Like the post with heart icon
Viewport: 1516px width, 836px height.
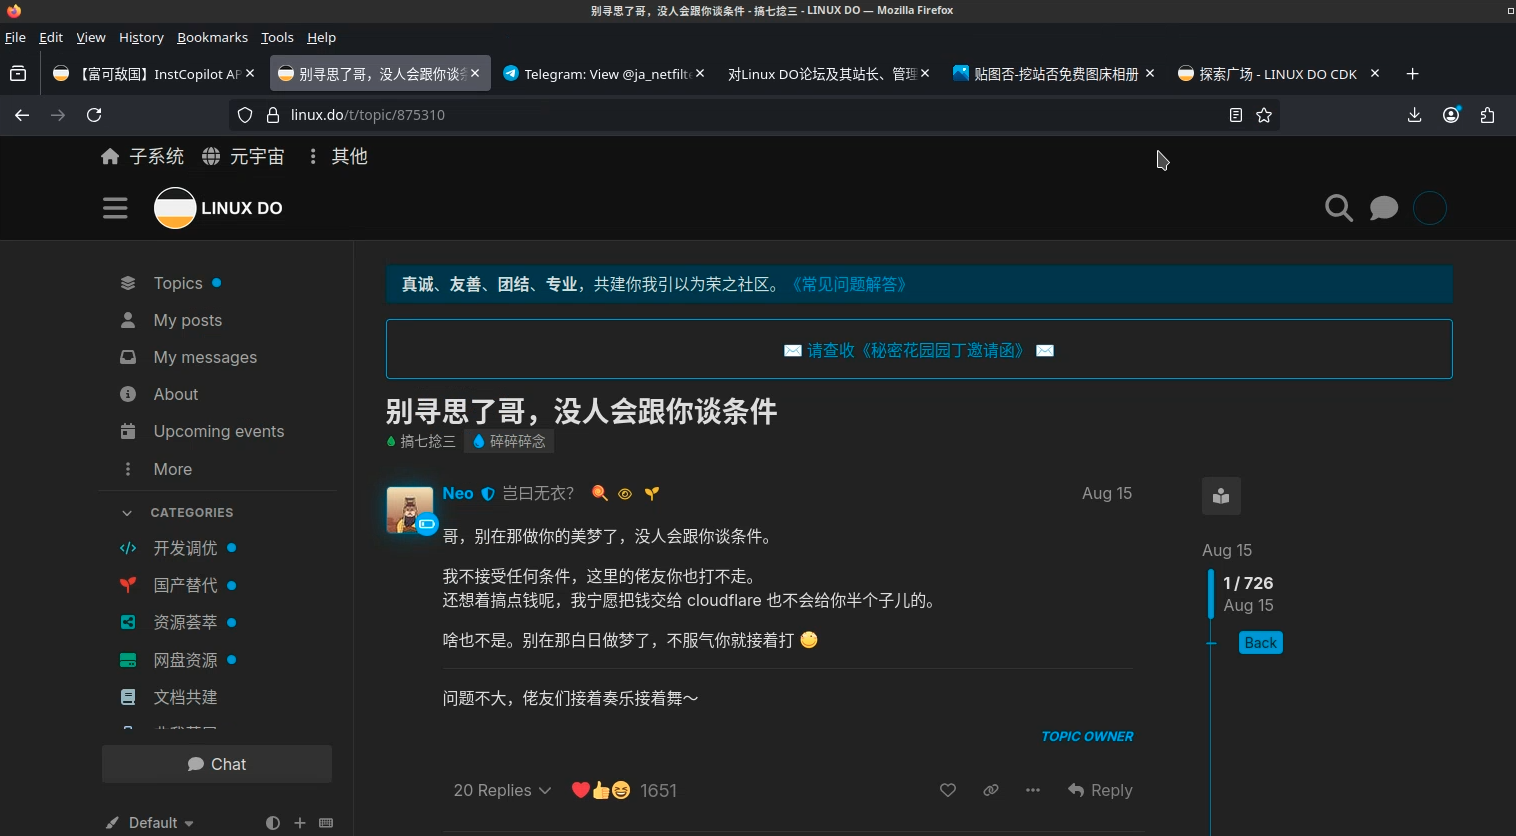[947, 790]
